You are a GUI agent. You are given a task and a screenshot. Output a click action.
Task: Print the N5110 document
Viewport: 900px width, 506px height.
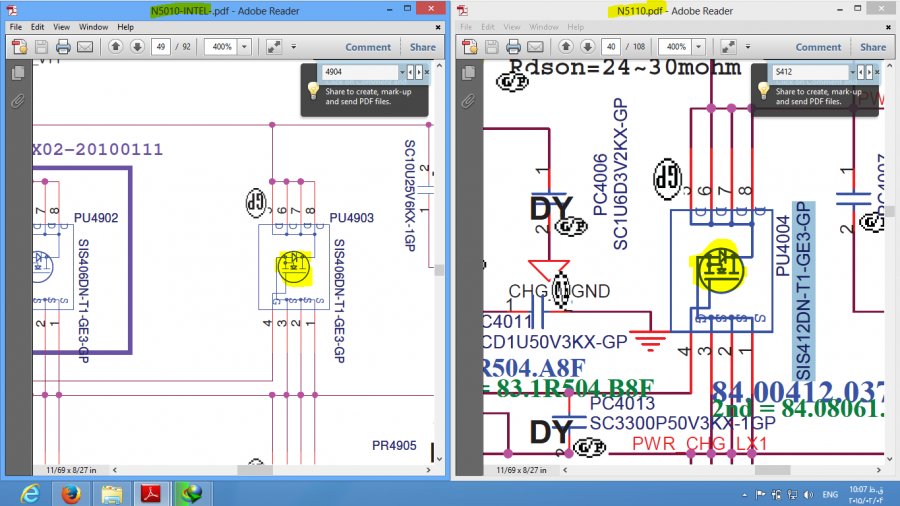click(513, 47)
